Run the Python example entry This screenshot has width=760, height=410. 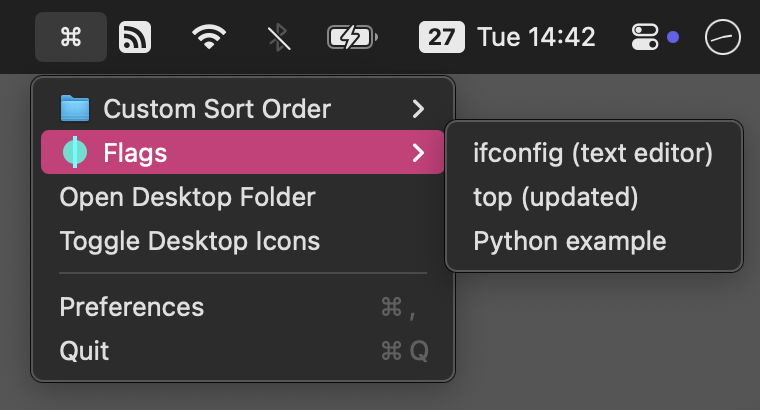click(x=569, y=241)
